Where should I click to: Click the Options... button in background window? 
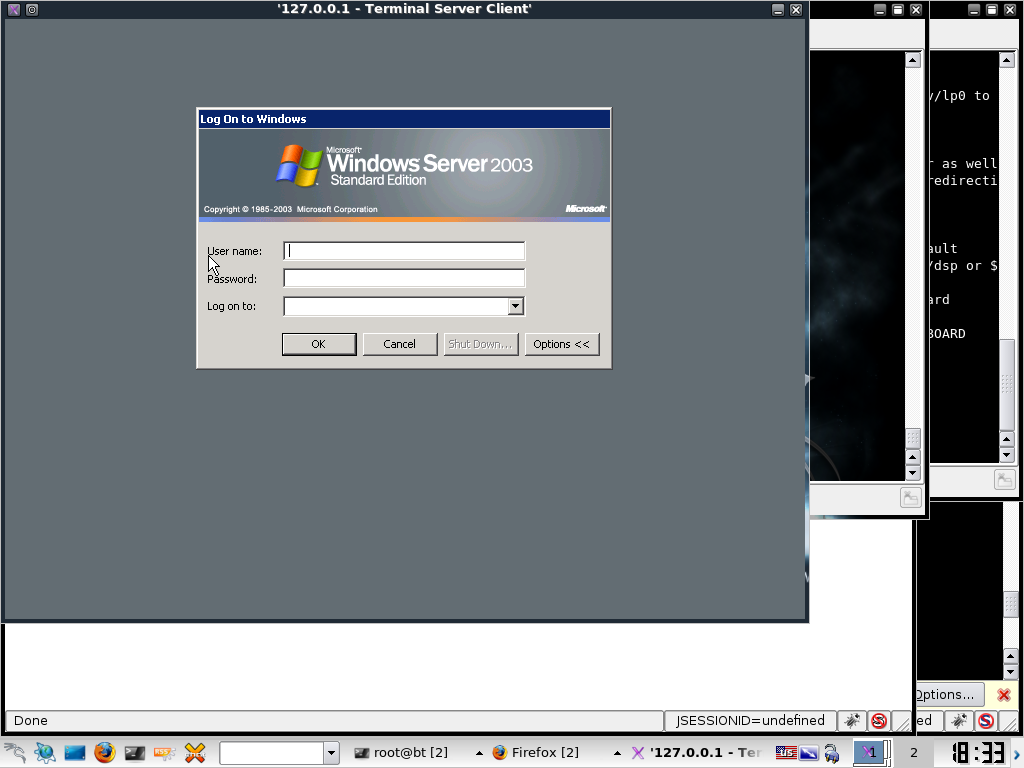point(950,695)
